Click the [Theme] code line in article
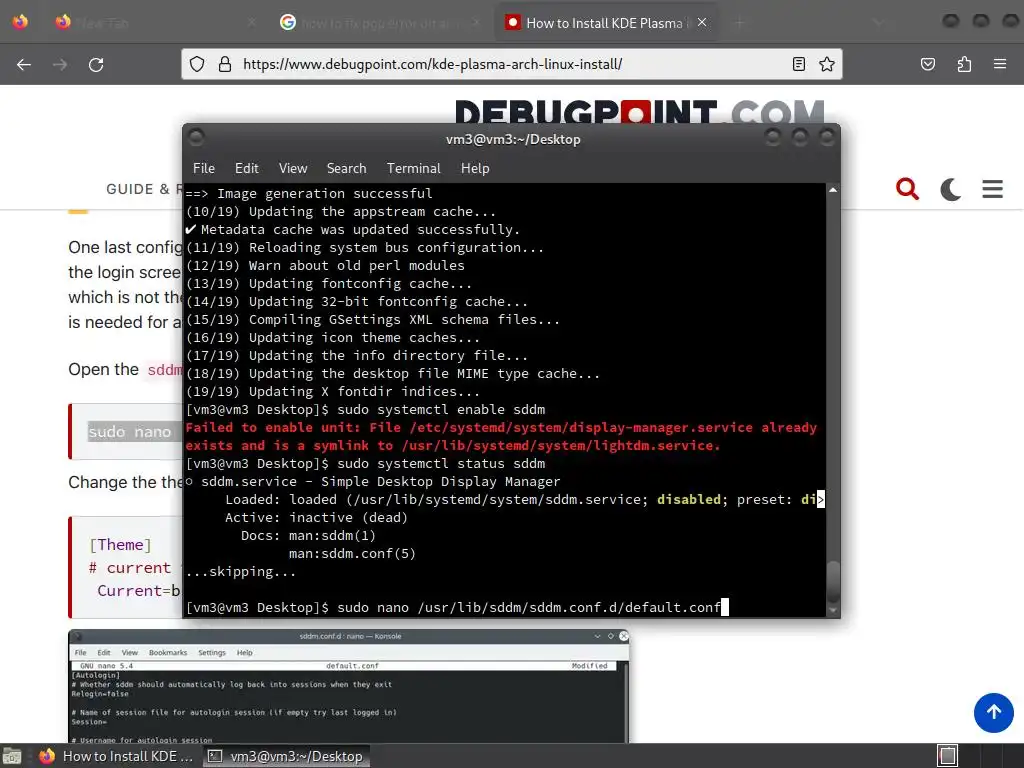The width and height of the screenshot is (1024, 768). click(x=120, y=545)
